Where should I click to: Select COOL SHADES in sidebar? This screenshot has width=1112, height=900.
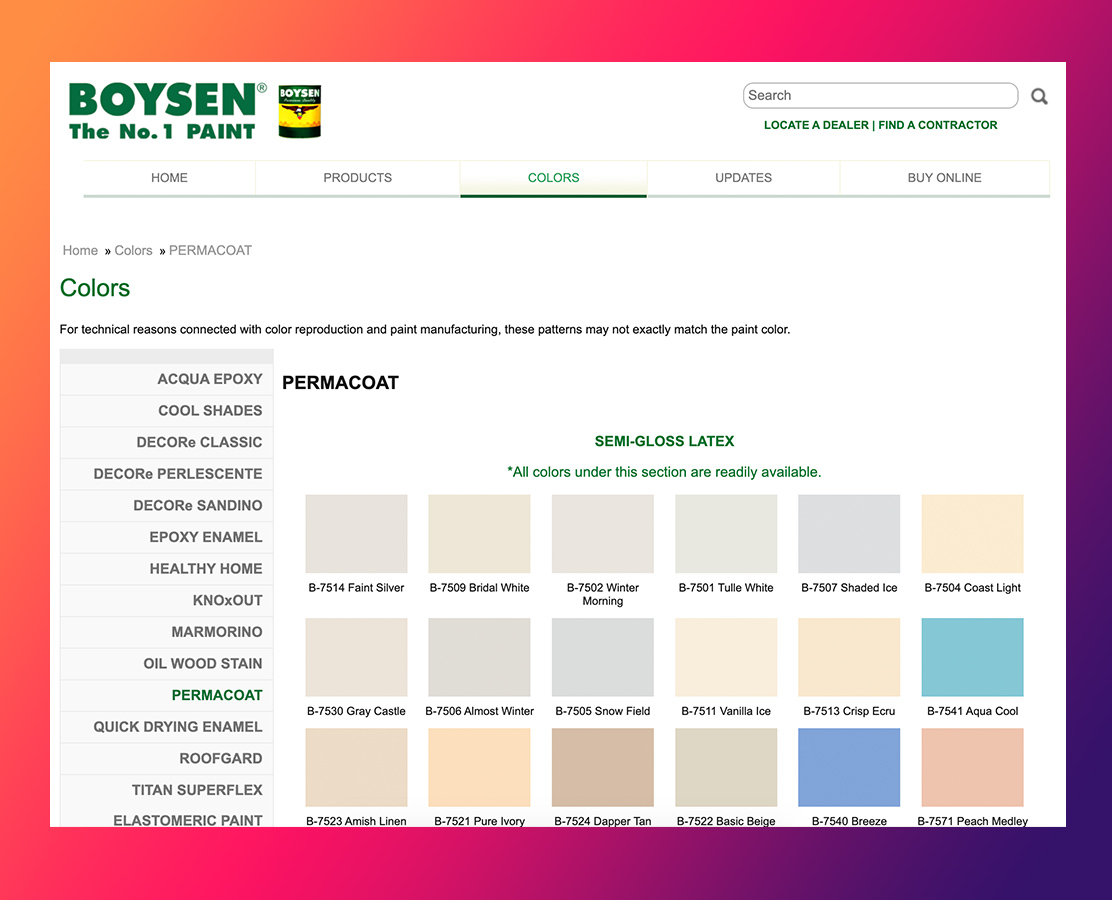pyautogui.click(x=167, y=411)
